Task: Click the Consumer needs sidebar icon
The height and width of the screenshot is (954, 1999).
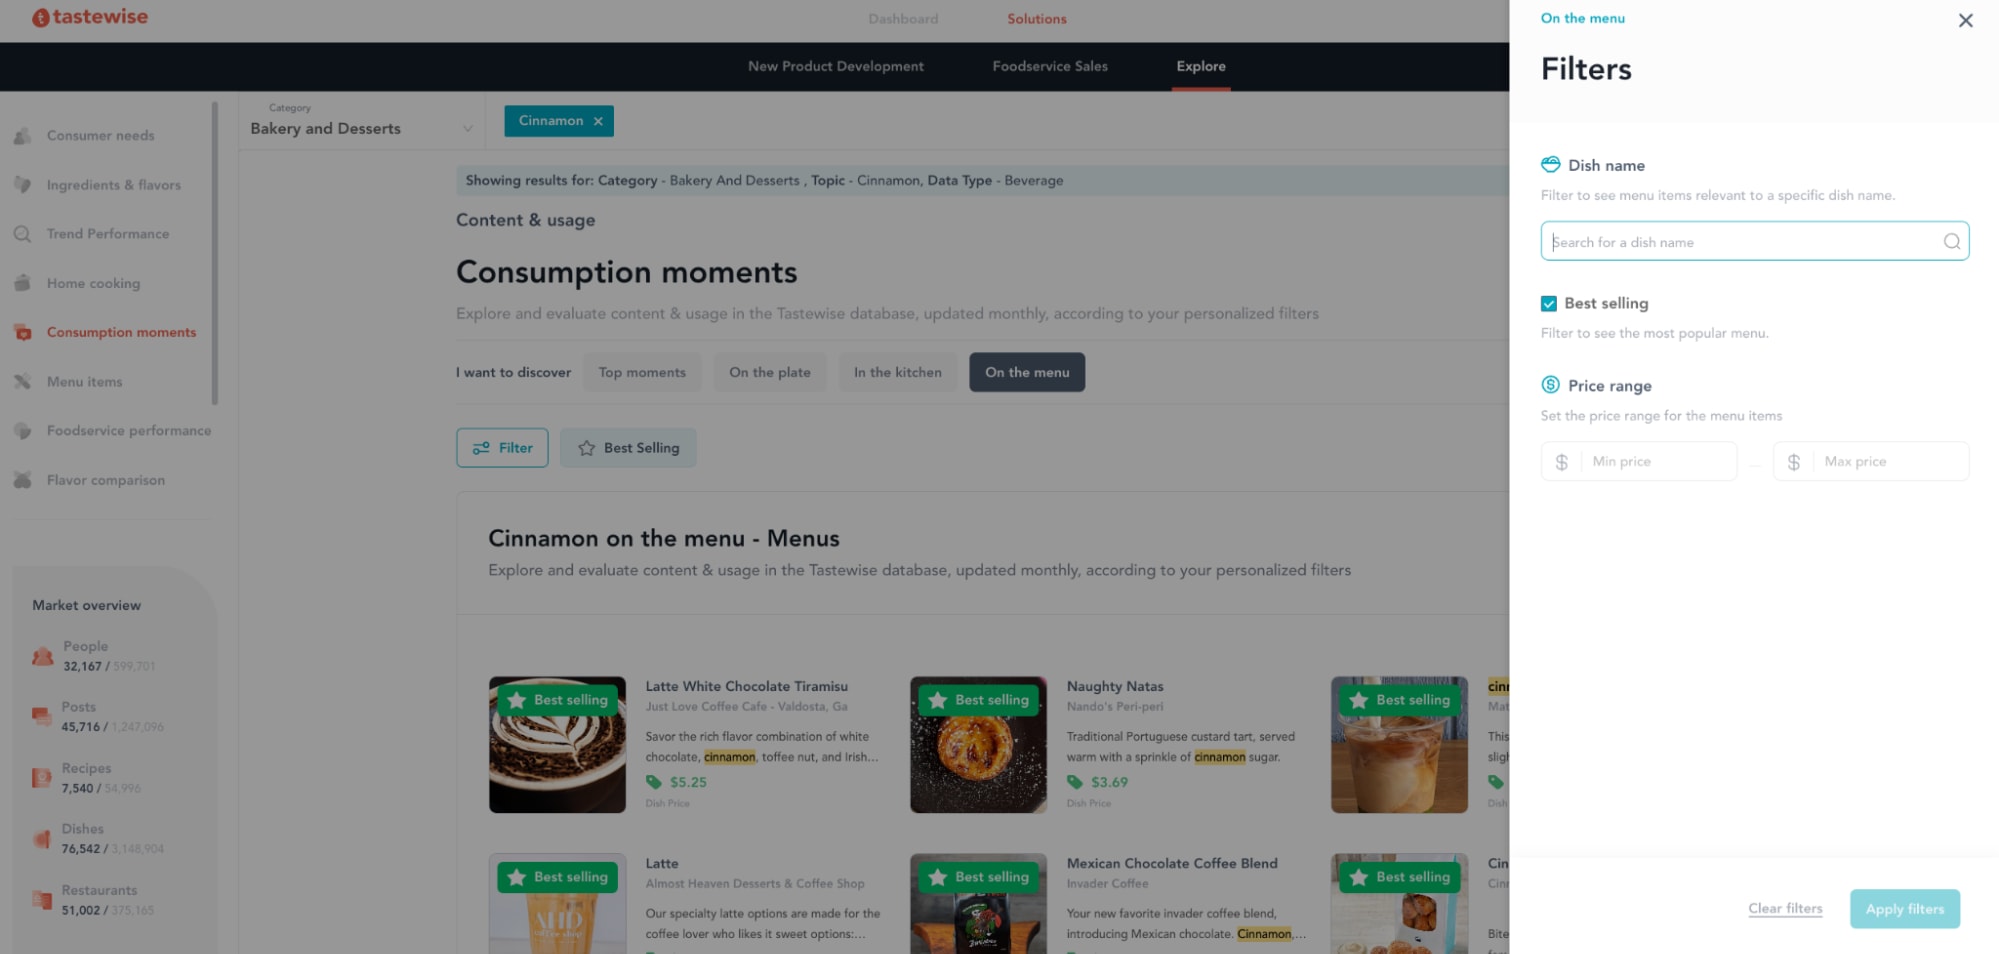Action: pos(23,136)
